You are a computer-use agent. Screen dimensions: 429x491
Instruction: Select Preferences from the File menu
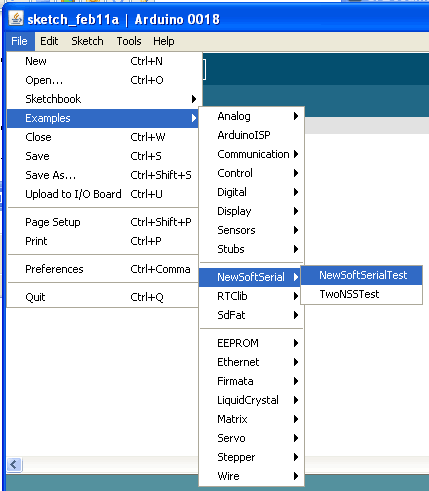[x=103, y=269]
